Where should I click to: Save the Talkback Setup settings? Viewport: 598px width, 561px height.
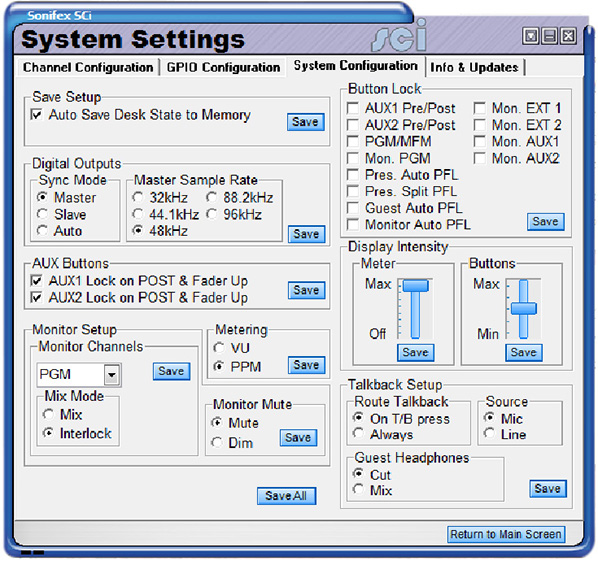click(x=548, y=489)
